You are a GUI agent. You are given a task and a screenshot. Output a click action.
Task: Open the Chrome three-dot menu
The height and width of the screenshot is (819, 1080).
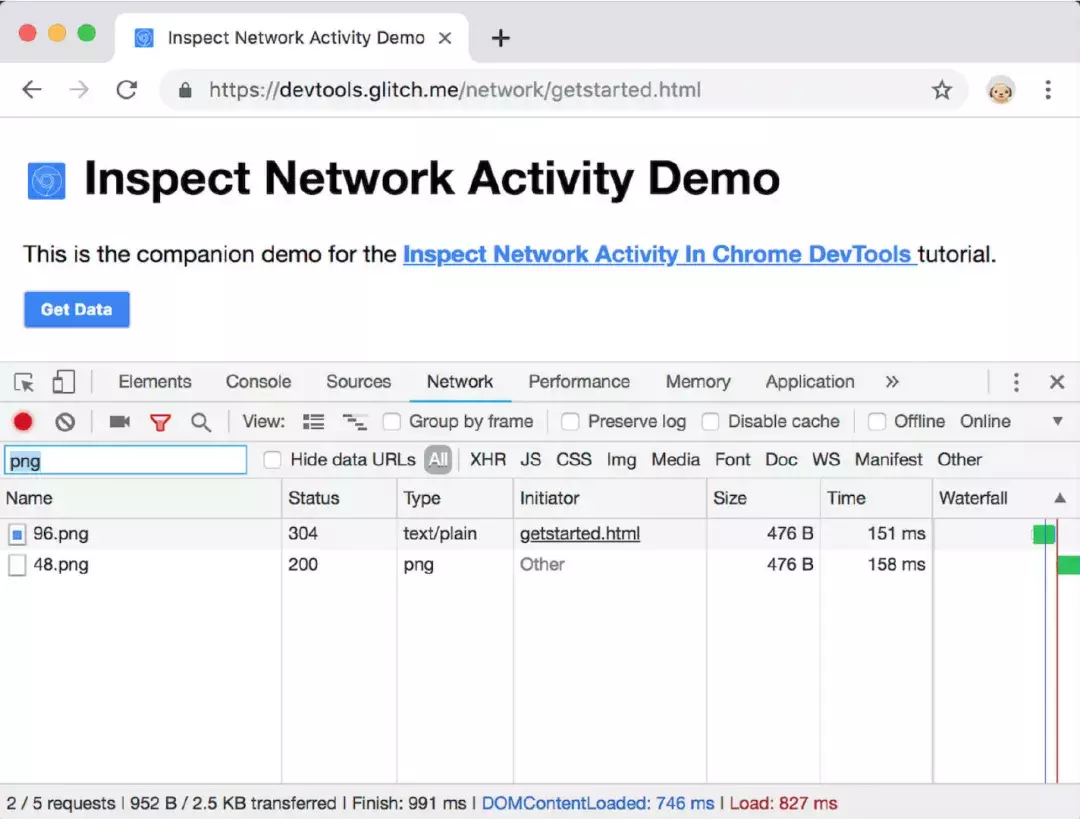tap(1048, 90)
